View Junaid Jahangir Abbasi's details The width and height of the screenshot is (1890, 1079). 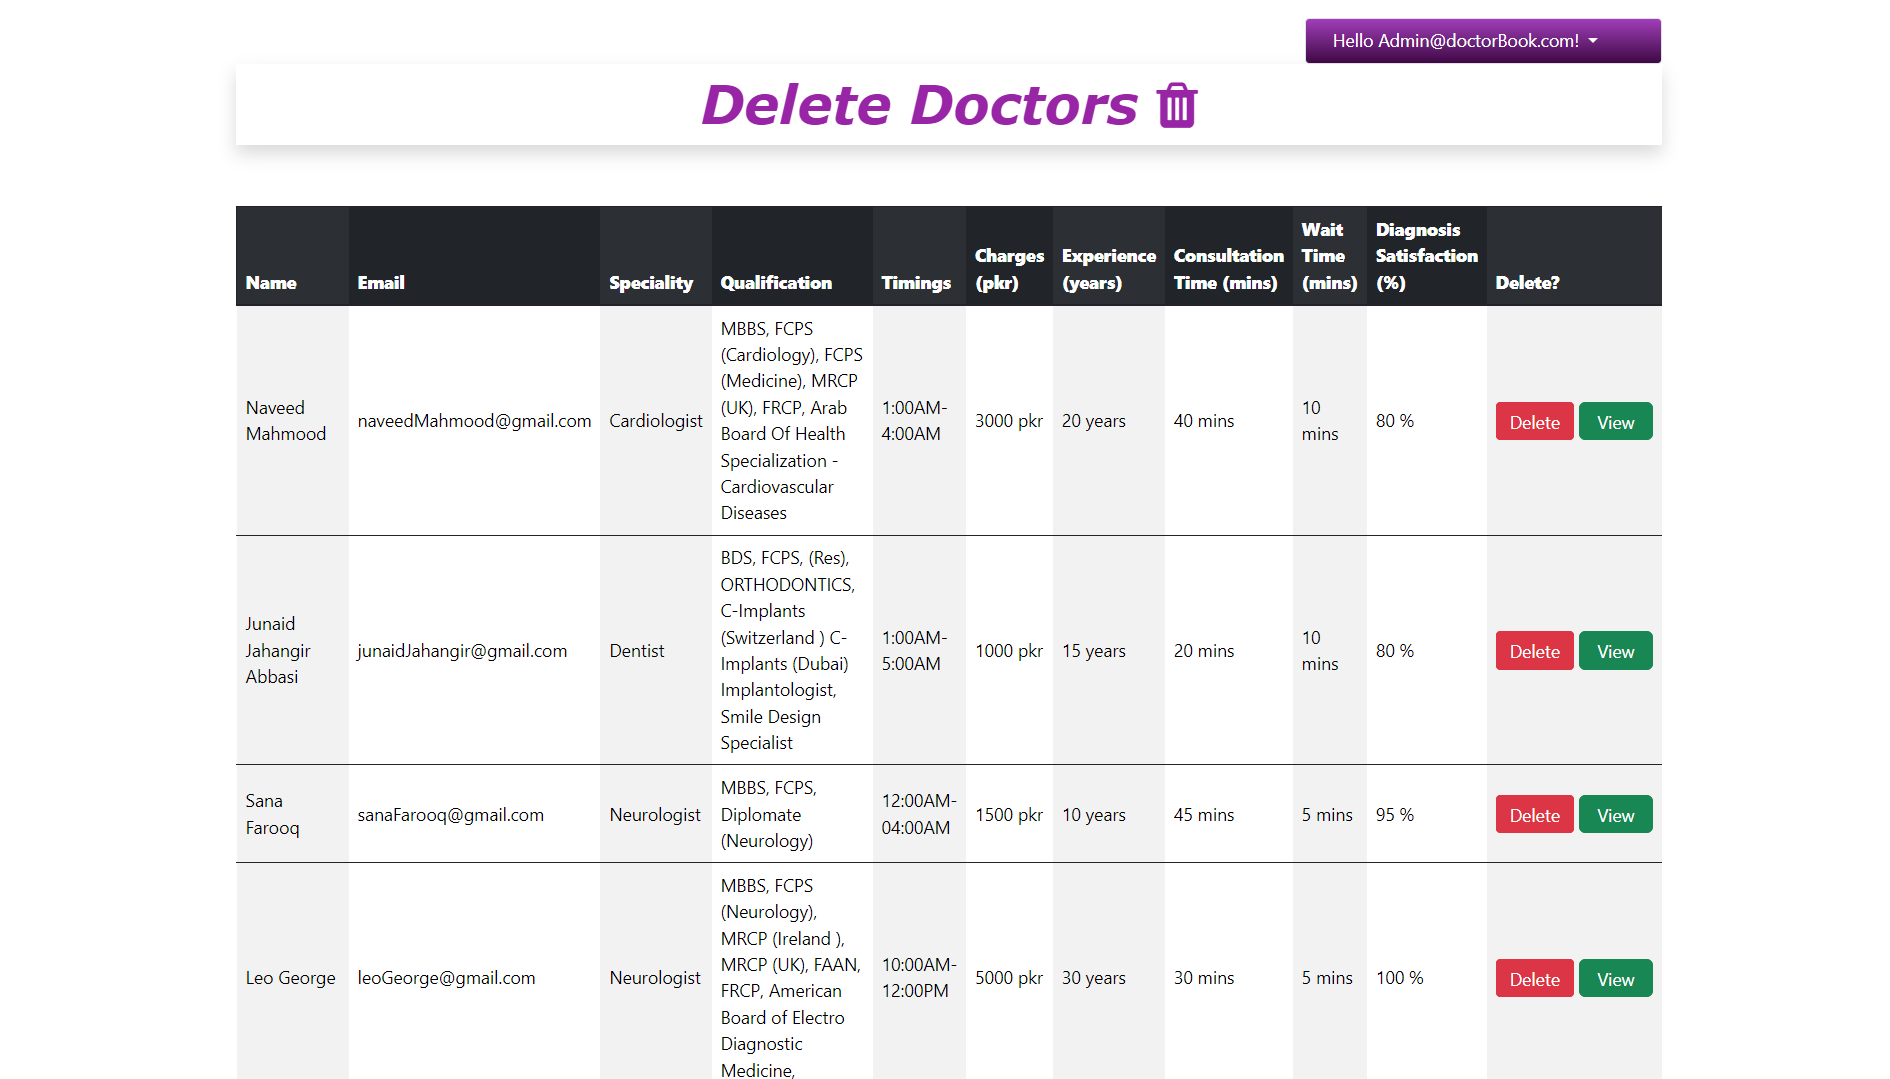[x=1614, y=651]
